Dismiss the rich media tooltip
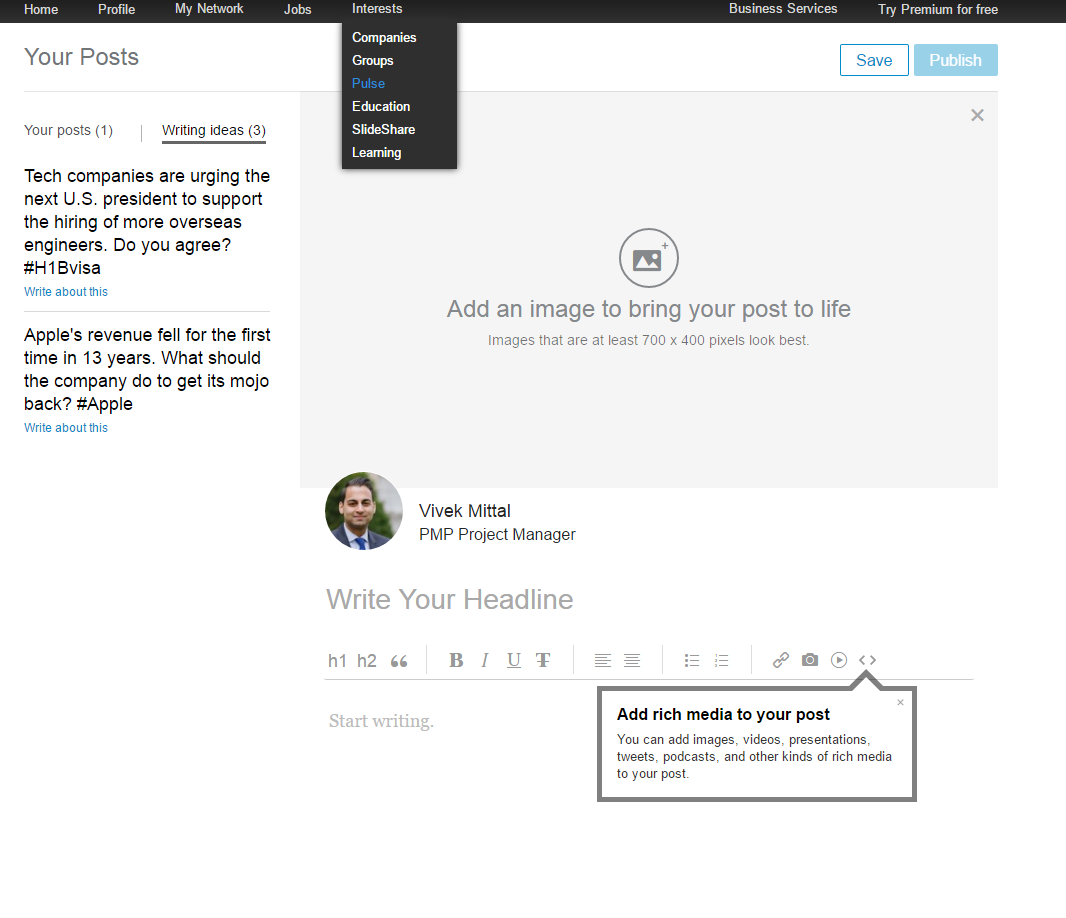The height and width of the screenshot is (918, 1066). pos(900,702)
